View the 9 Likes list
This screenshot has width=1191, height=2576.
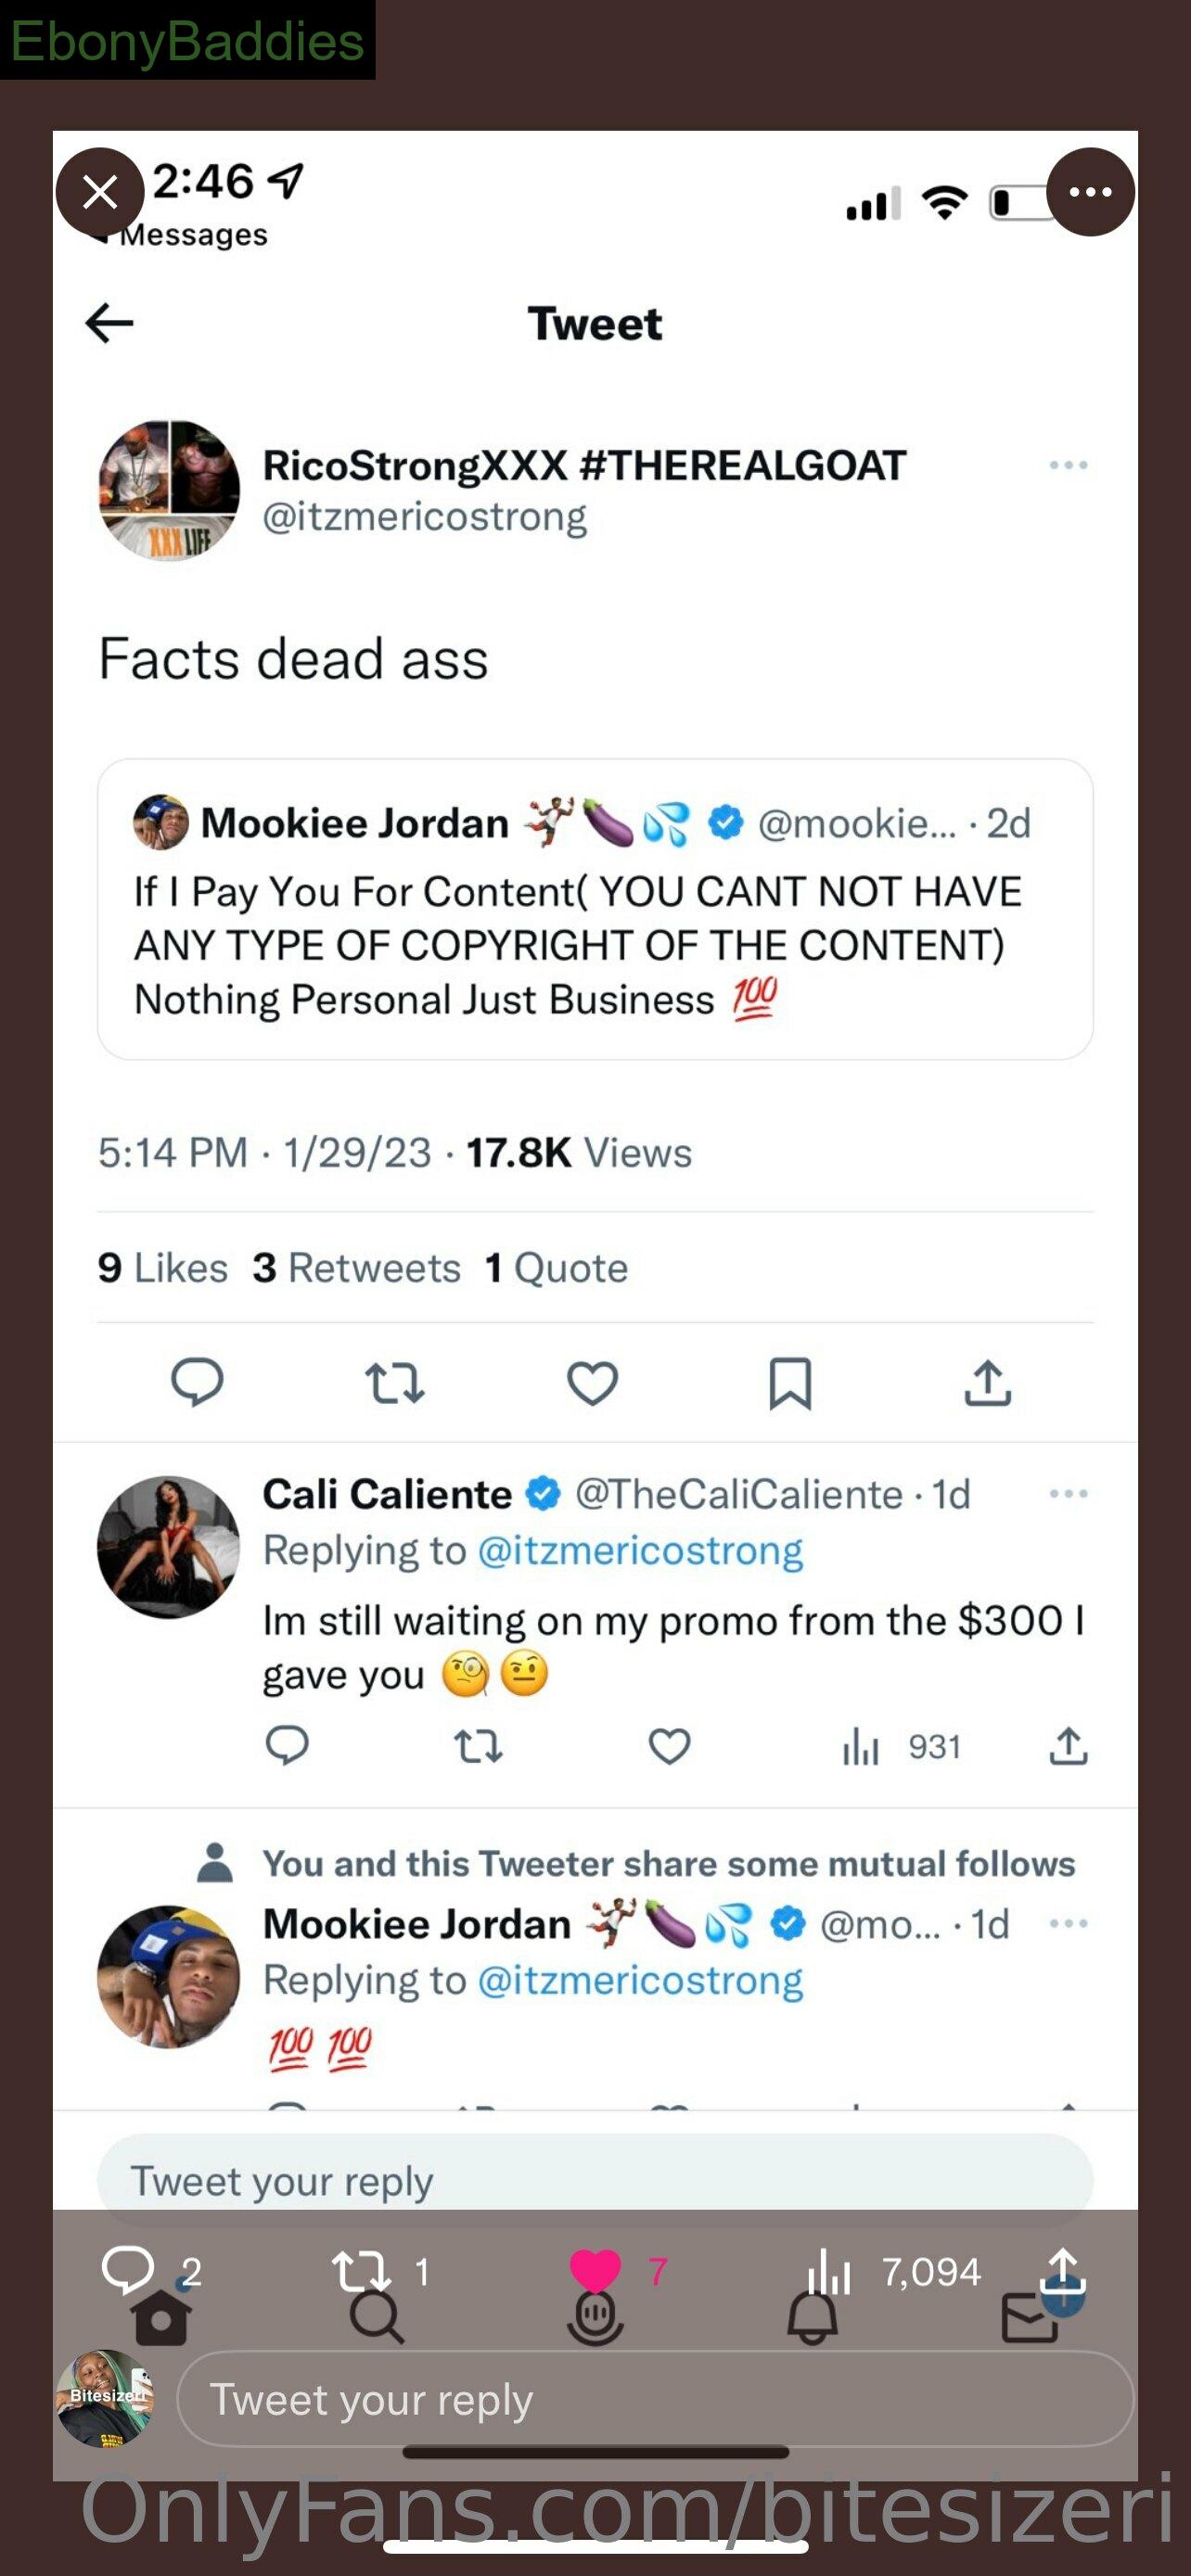[x=162, y=1267]
